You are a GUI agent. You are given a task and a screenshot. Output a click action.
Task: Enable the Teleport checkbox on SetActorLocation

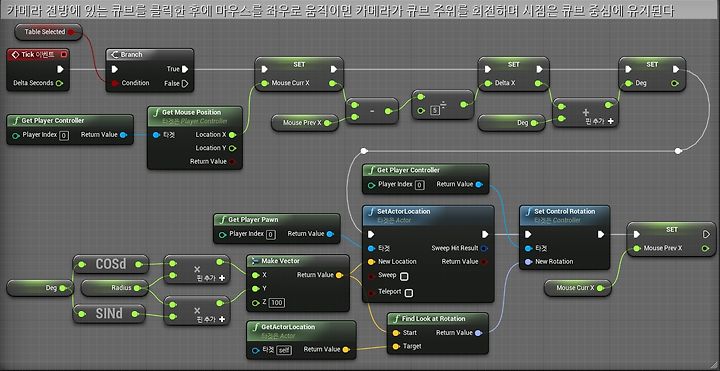pyautogui.click(x=408, y=292)
